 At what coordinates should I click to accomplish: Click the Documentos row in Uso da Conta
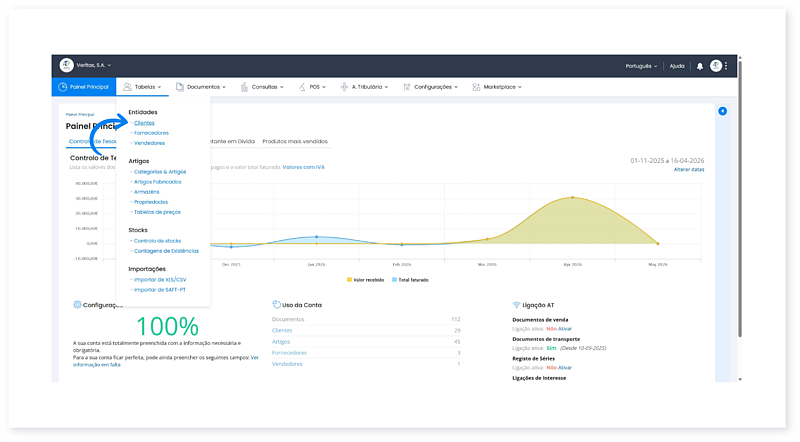pyautogui.click(x=366, y=320)
